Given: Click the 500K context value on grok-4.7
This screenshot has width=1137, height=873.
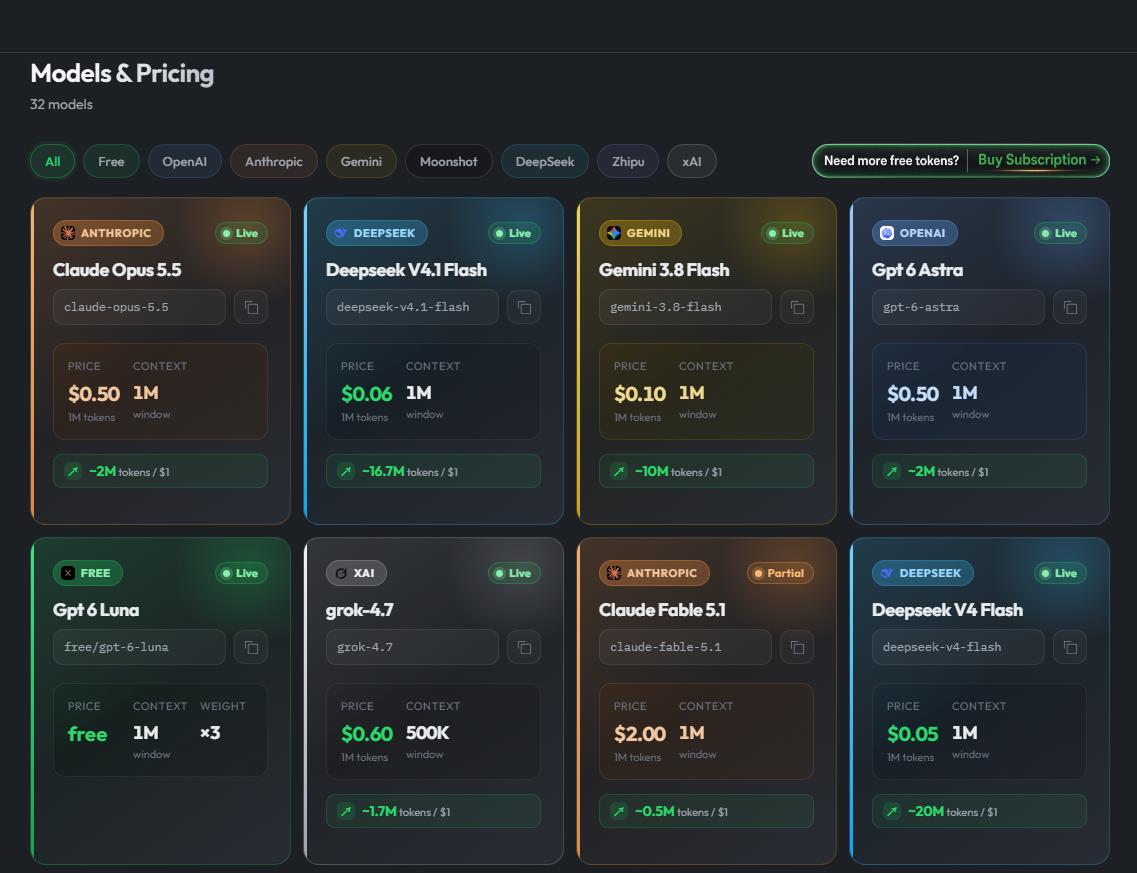Looking at the screenshot, I should pyautogui.click(x=427, y=733).
